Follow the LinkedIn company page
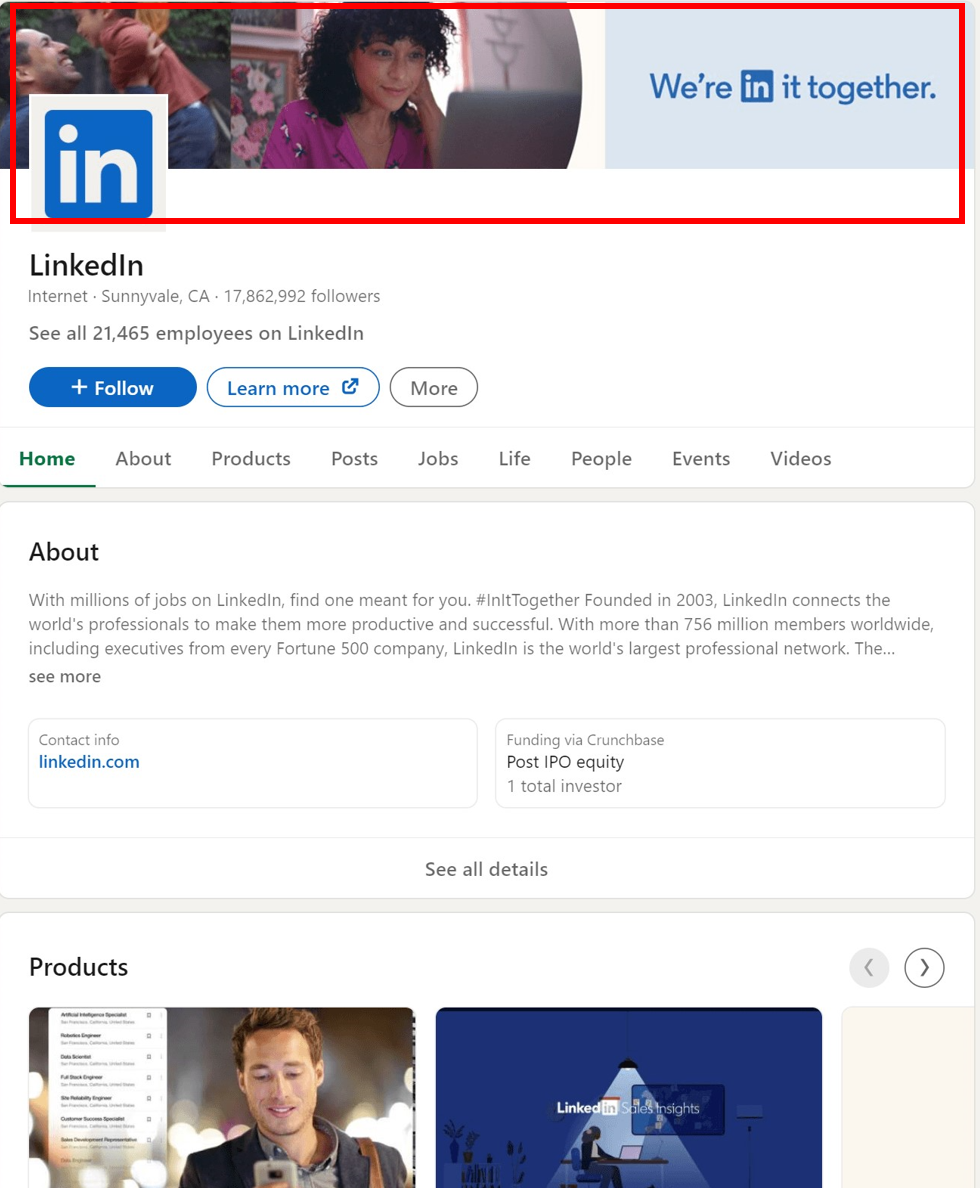 tap(112, 387)
